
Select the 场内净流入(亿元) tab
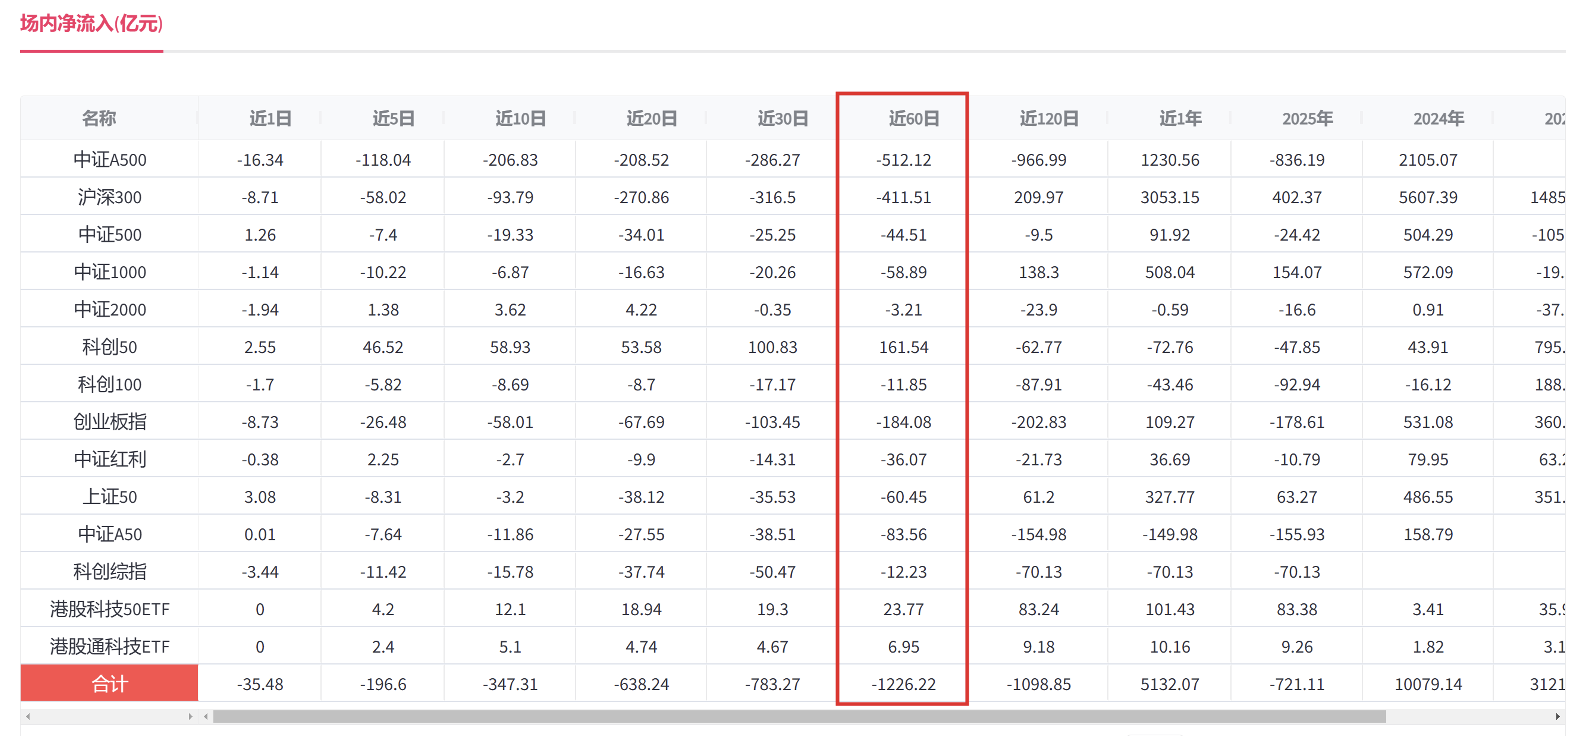pos(91,24)
